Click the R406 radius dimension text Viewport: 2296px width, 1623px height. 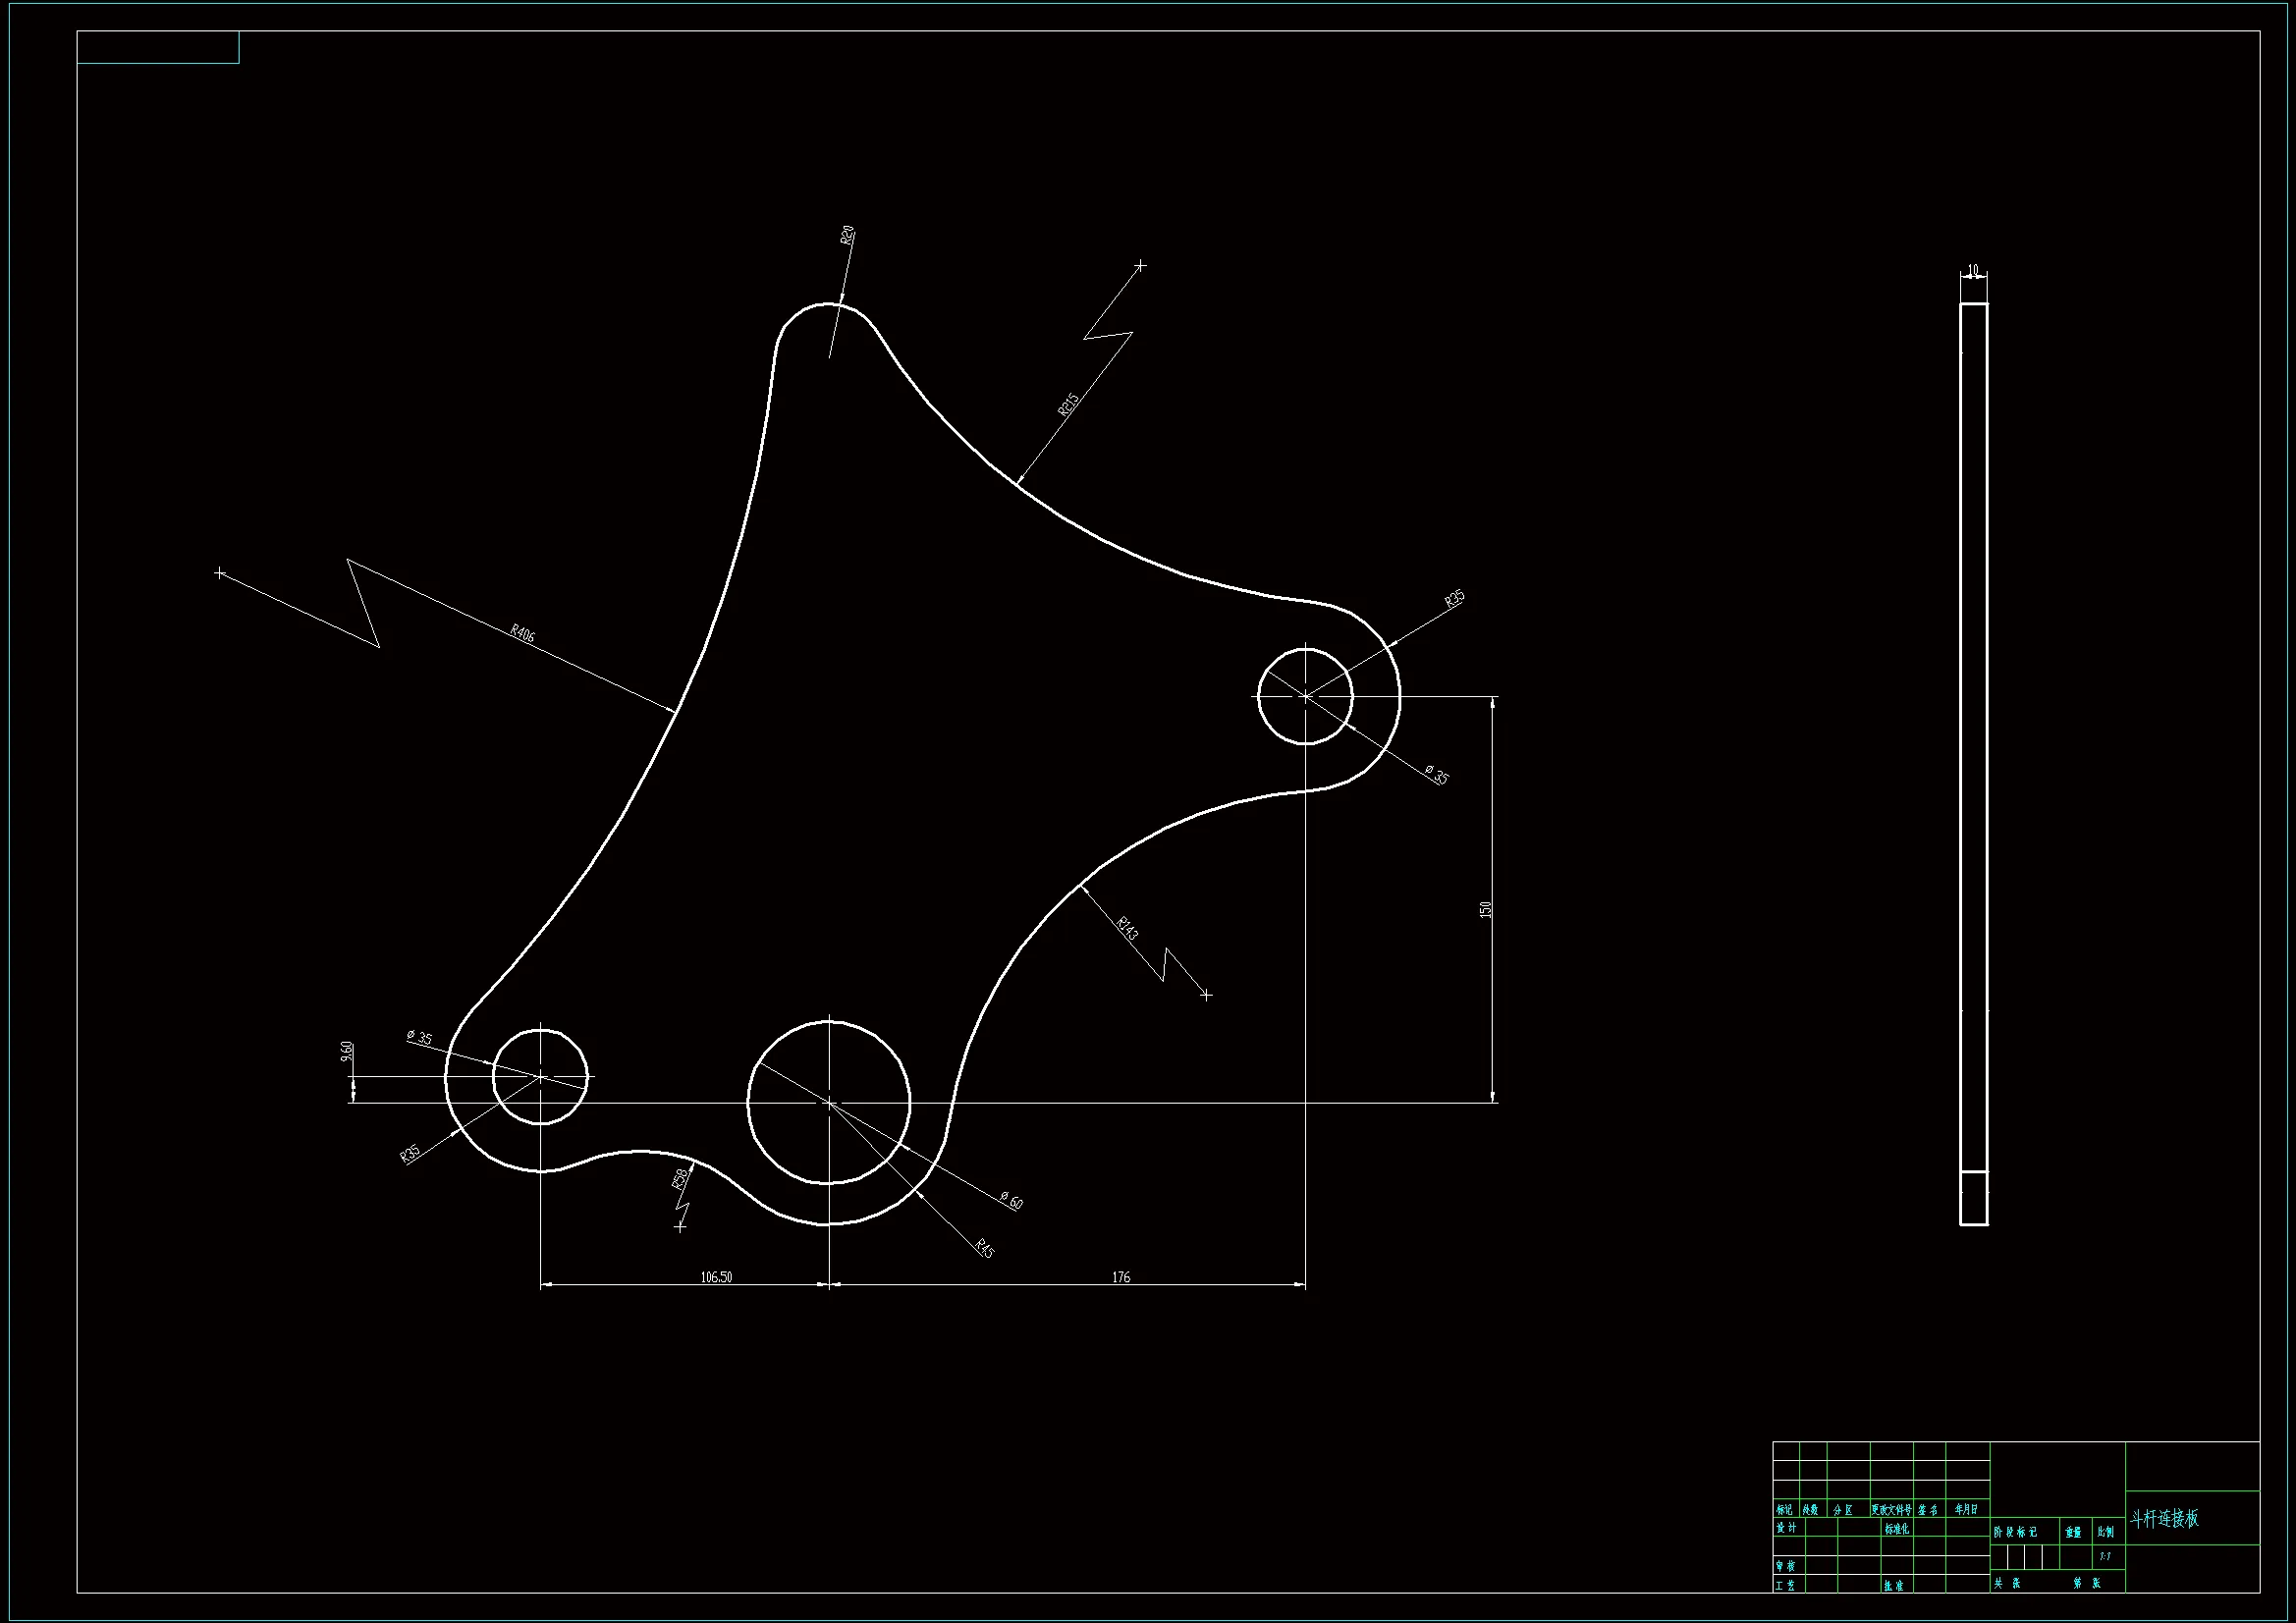(x=523, y=632)
